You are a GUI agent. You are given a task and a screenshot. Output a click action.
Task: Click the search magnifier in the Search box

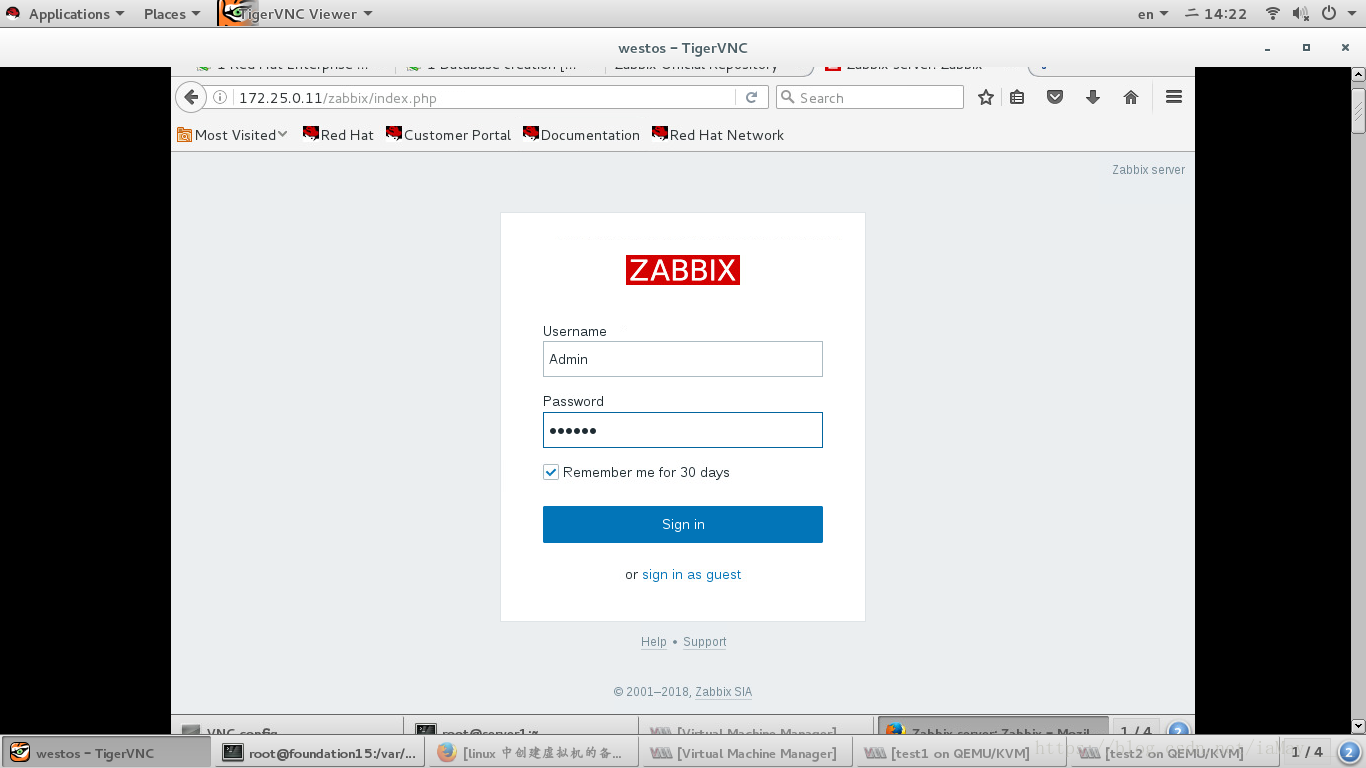pyautogui.click(x=788, y=97)
